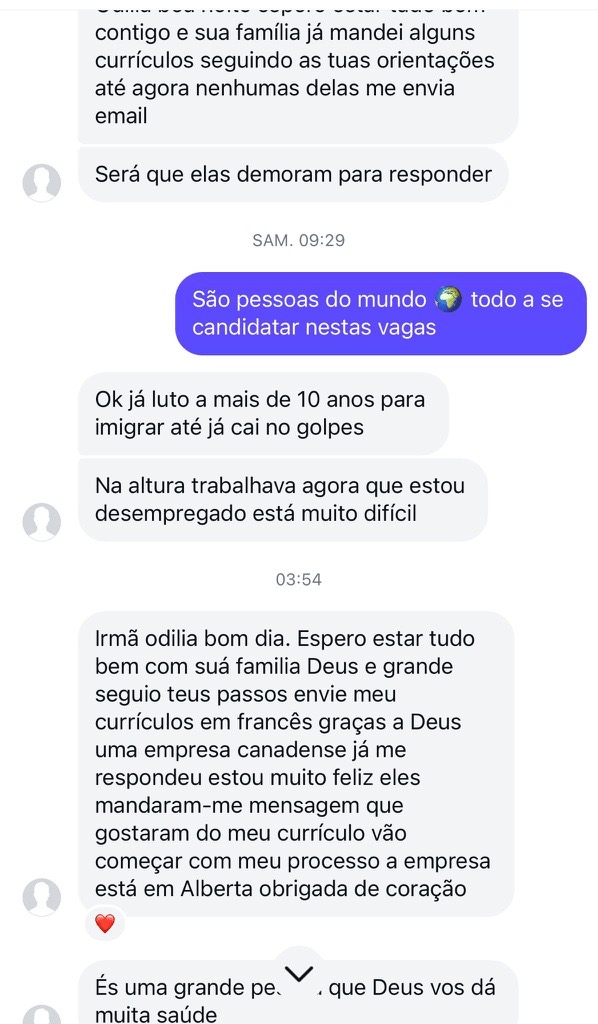Viewport: 598px width, 1024px height.
Task: Select the purple "São pessoas do mundo" message
Action: click(x=381, y=313)
